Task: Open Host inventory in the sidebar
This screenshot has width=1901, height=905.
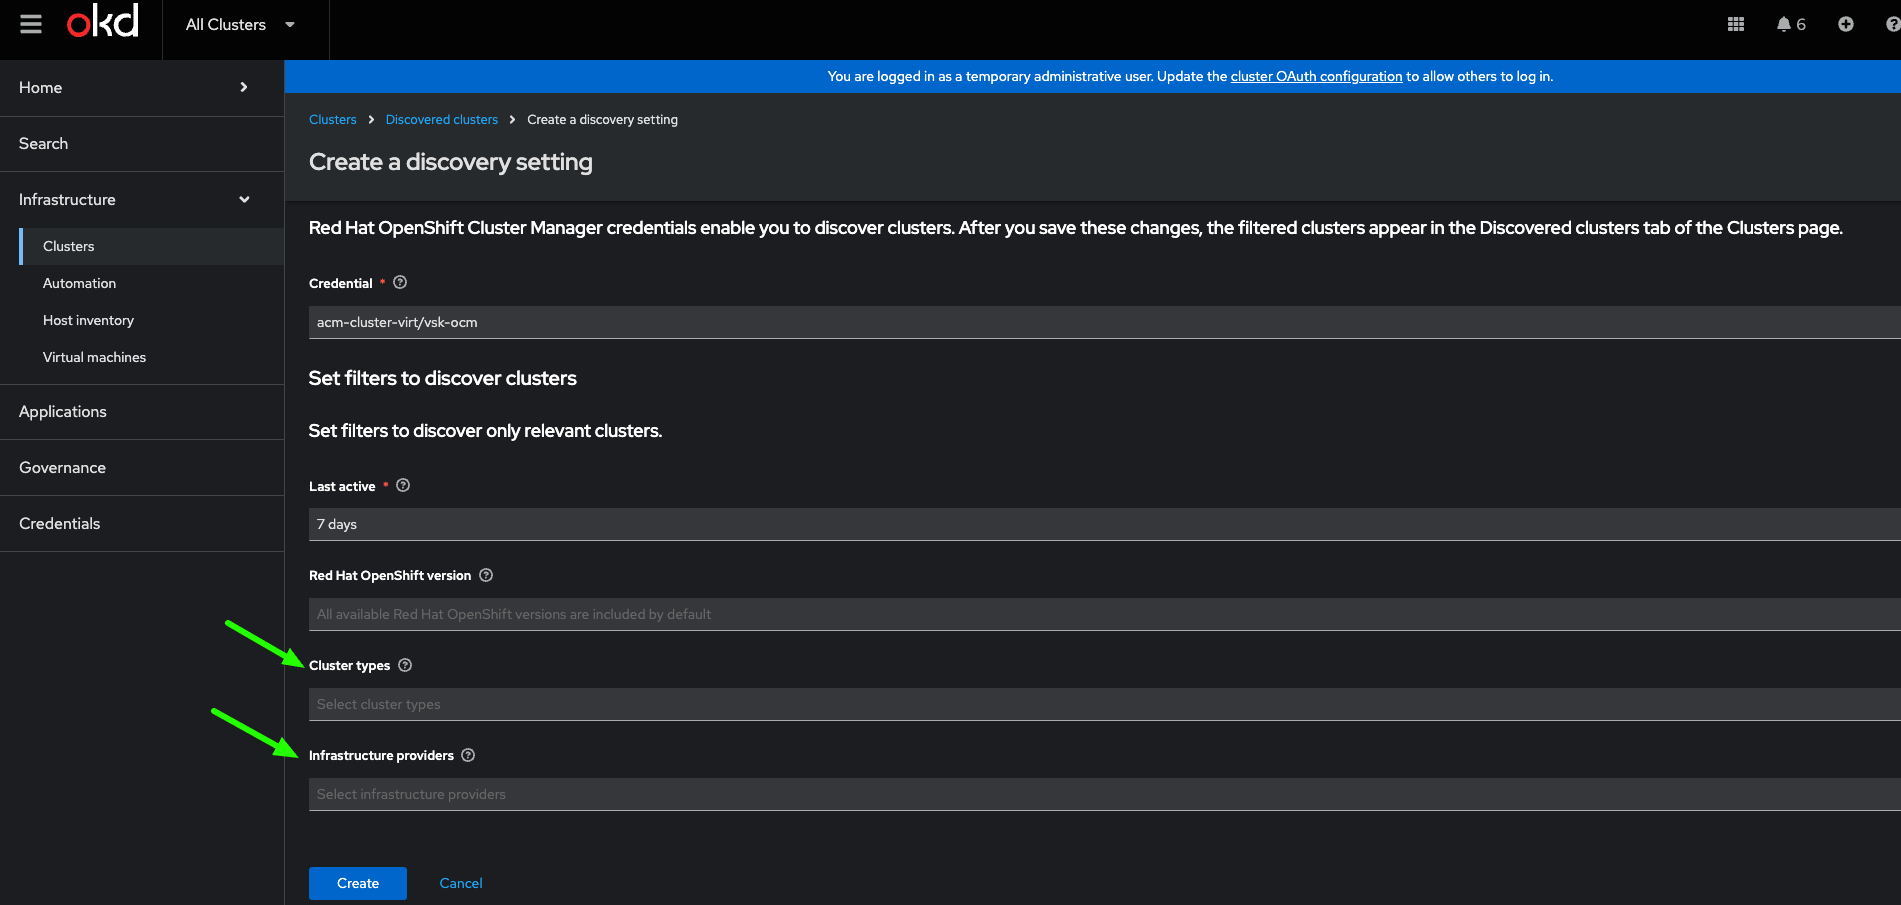Action: tap(88, 320)
